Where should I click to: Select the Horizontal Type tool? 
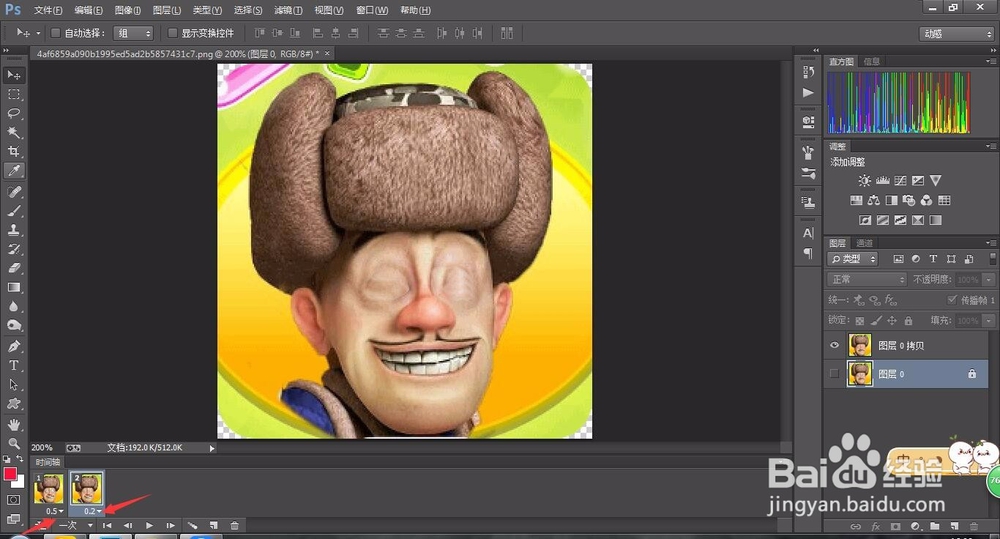click(x=14, y=366)
